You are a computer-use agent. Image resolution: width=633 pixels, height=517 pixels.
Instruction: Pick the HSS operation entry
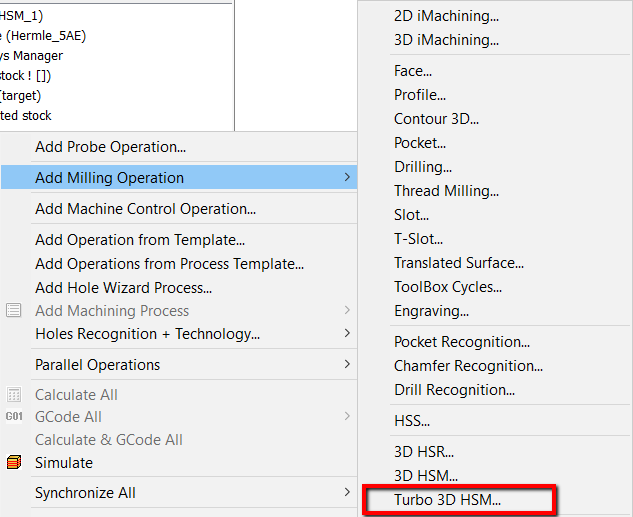tap(412, 421)
